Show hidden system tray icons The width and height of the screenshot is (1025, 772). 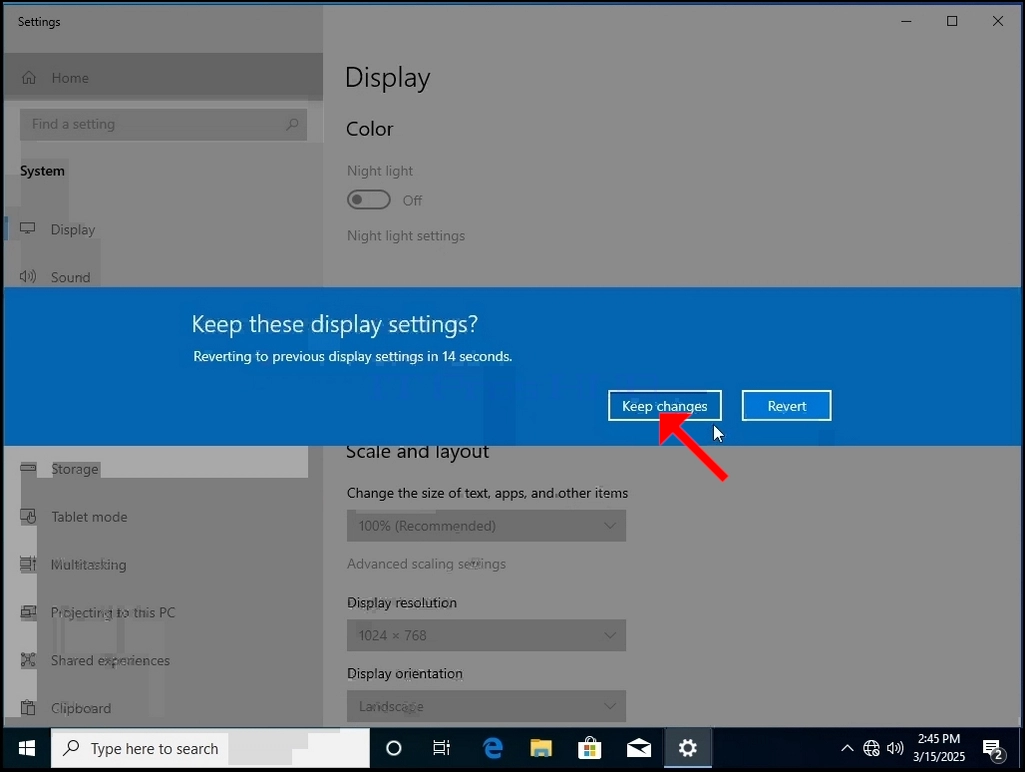tap(847, 748)
